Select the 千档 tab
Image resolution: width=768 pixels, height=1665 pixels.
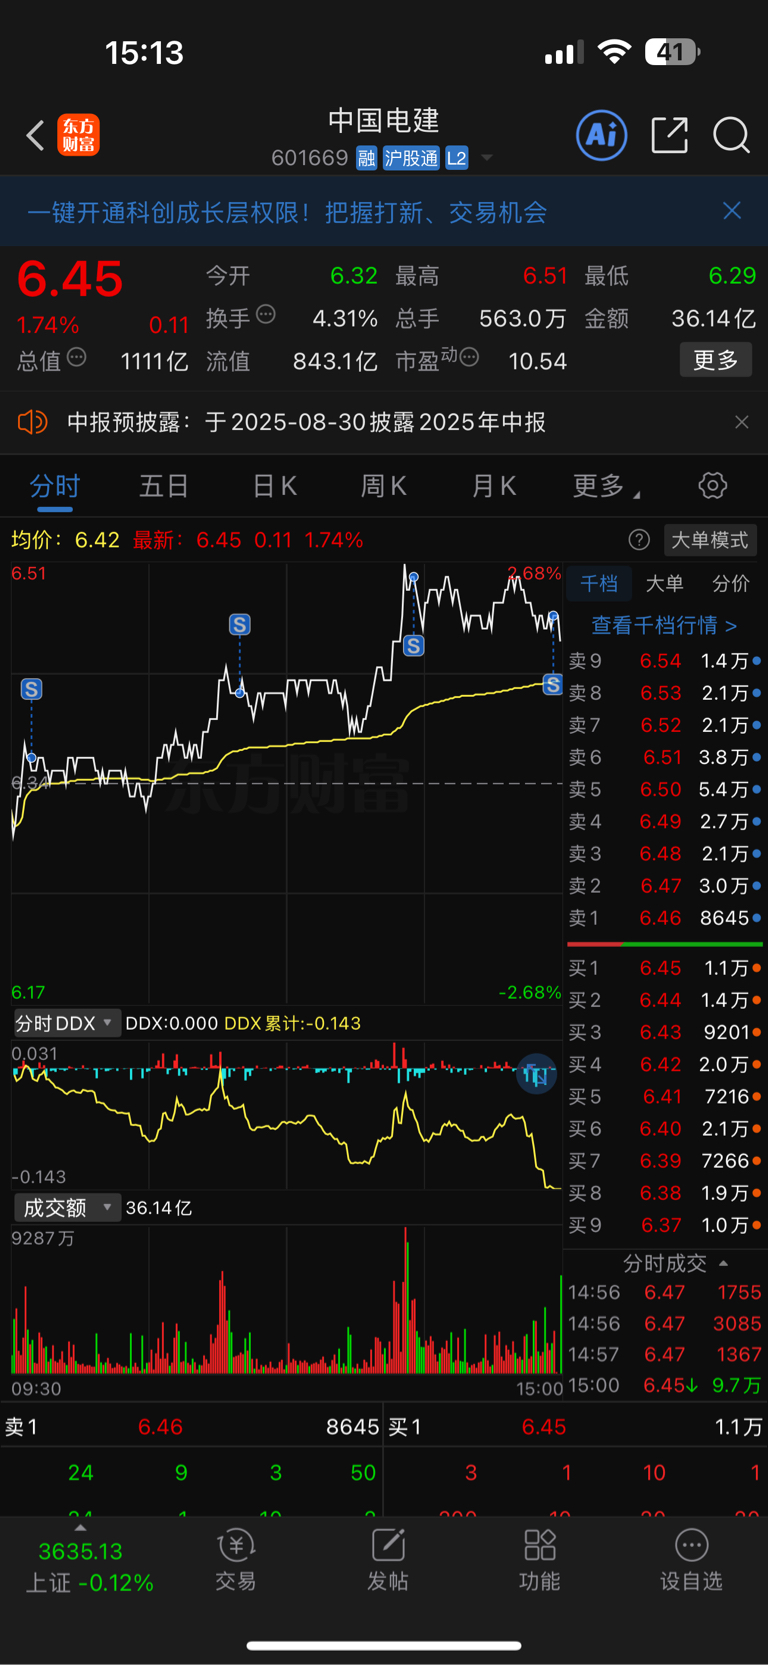point(599,584)
